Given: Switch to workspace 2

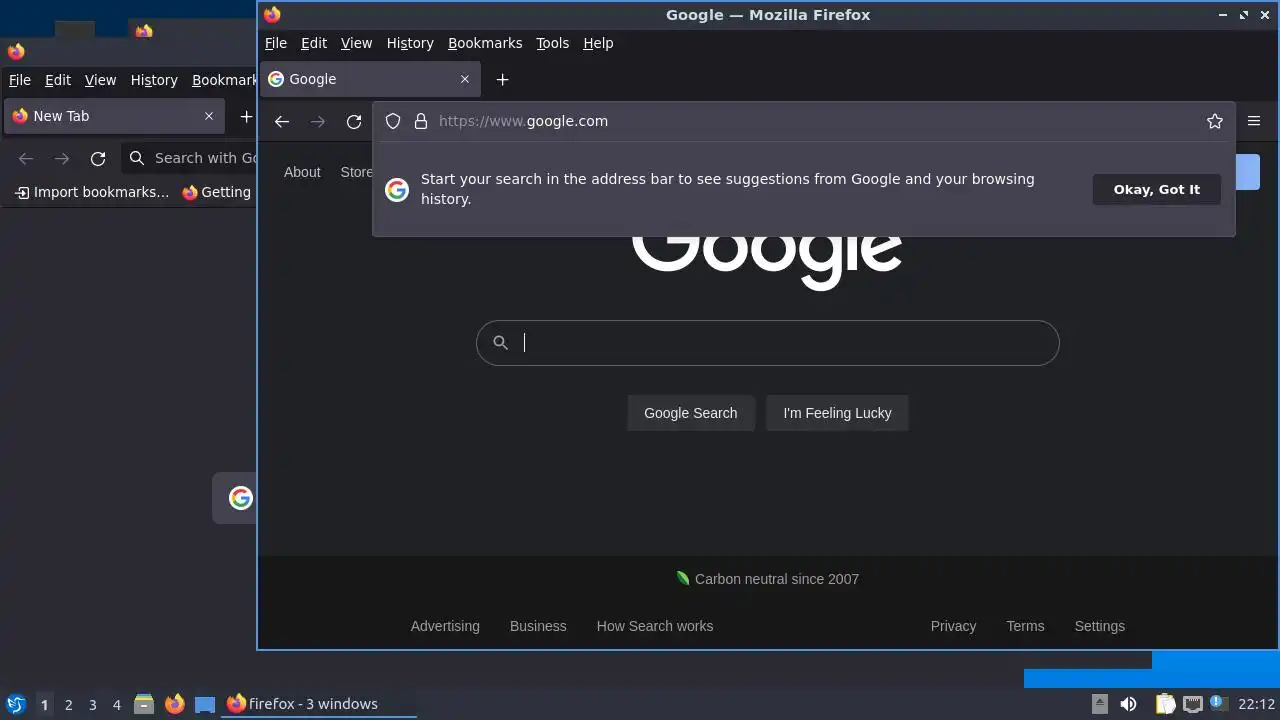Looking at the screenshot, I should point(68,705).
